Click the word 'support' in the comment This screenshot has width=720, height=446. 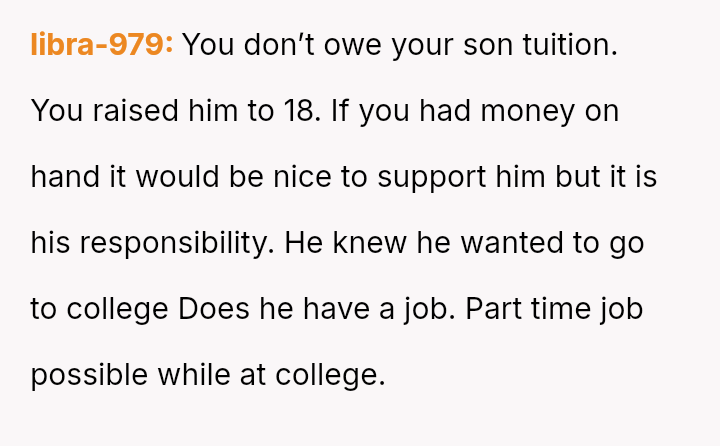(x=432, y=178)
